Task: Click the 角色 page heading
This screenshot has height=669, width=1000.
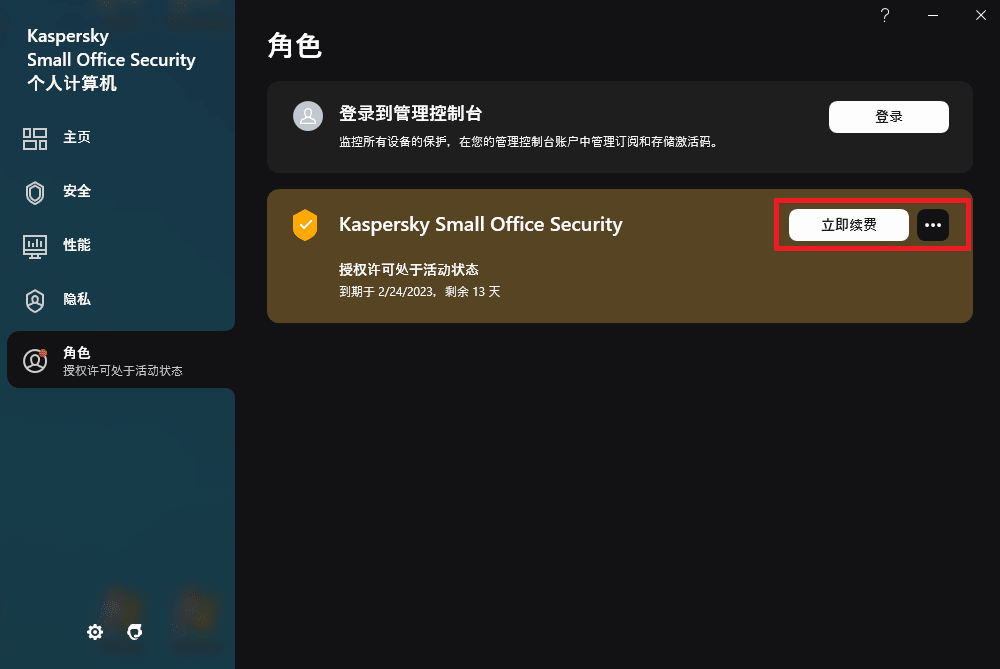Action: 295,46
